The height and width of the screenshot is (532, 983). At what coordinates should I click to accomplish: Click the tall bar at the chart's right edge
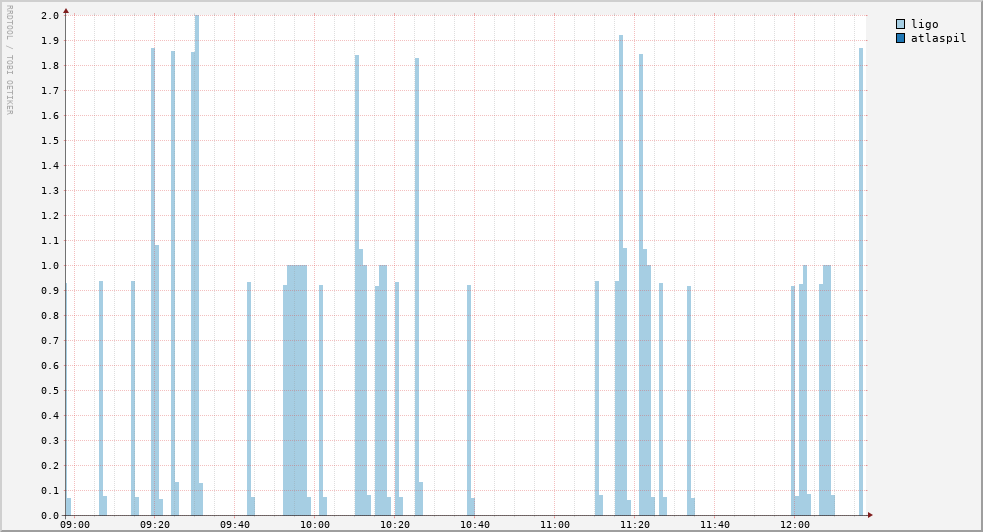tap(860, 280)
